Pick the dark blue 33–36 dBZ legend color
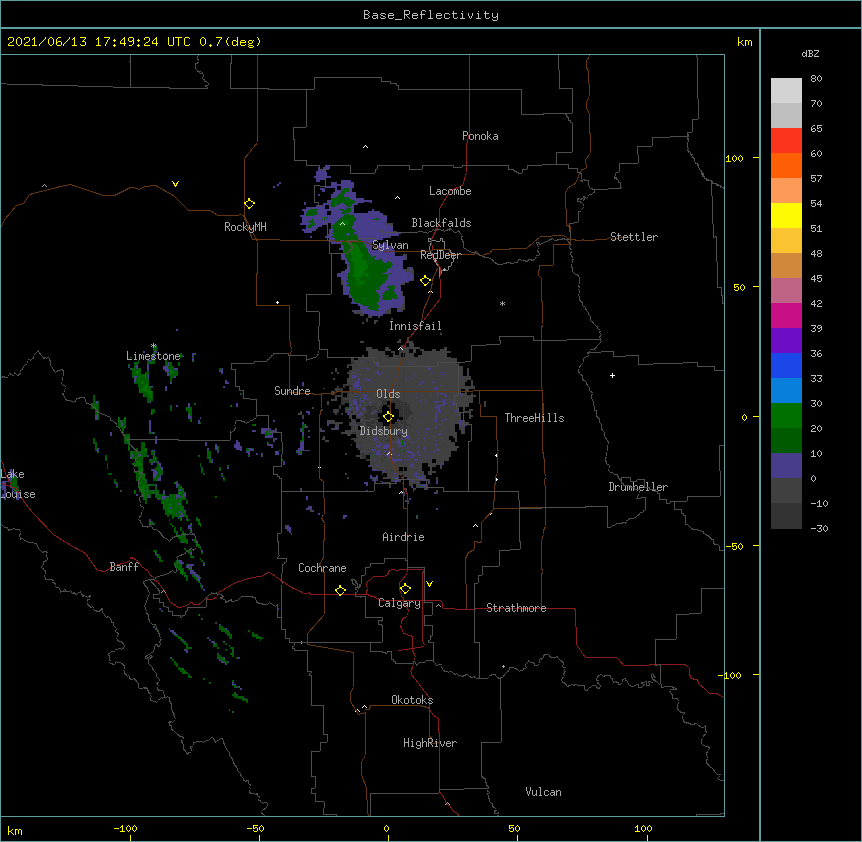This screenshot has height=842, width=862. pos(786,365)
